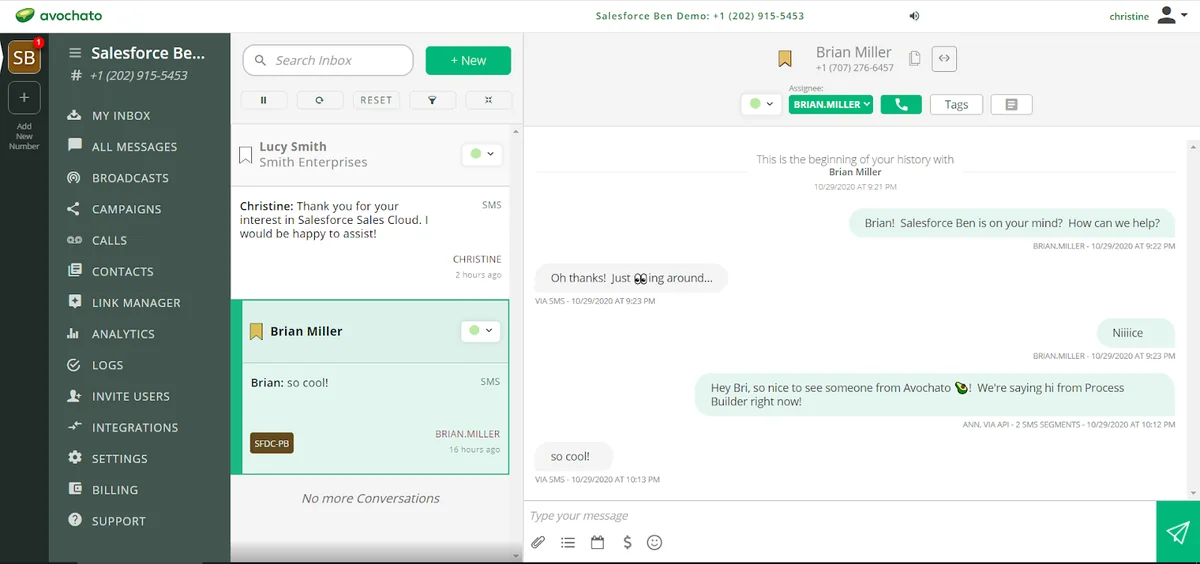
Task: Schedule message with calendar icon
Action: [598, 543]
